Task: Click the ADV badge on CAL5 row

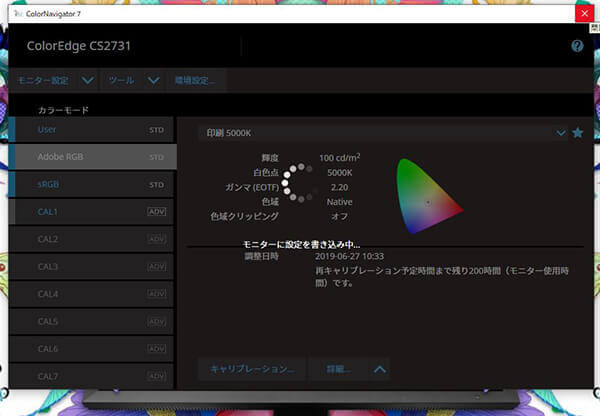Action: [157, 321]
